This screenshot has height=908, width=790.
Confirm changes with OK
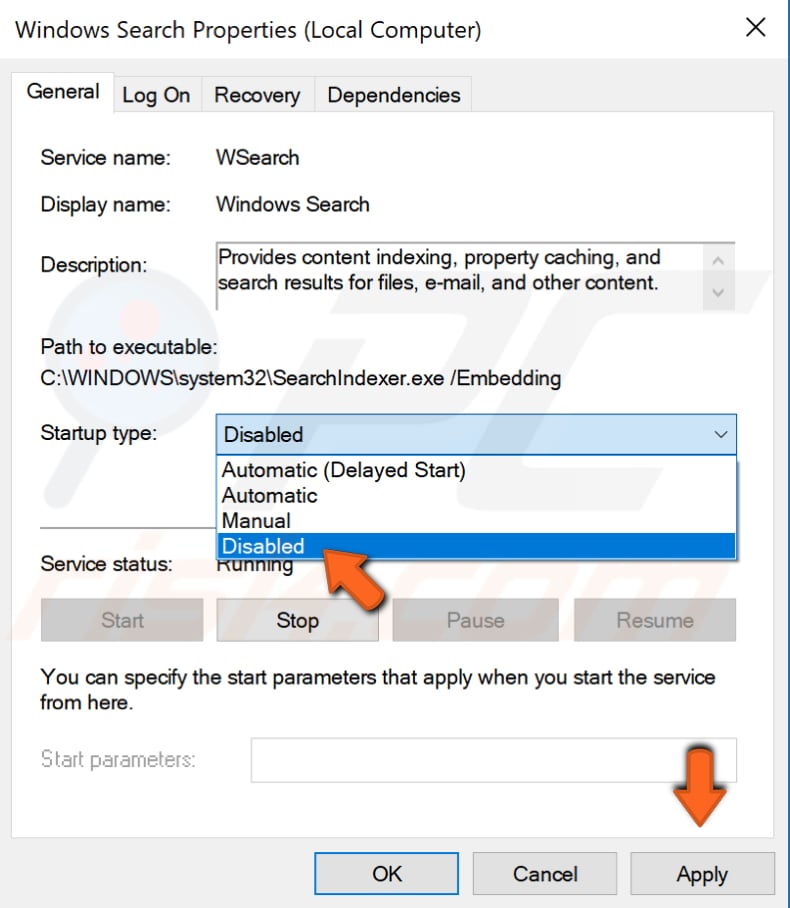point(386,873)
